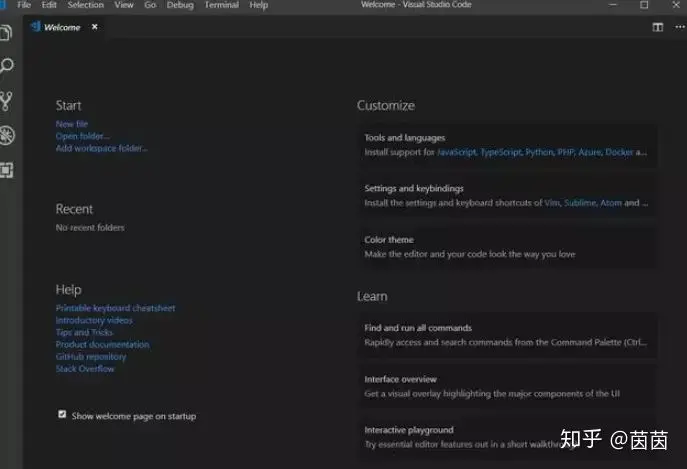Click the Split Editor icon
Screen dimensions: 687x469
658,27
